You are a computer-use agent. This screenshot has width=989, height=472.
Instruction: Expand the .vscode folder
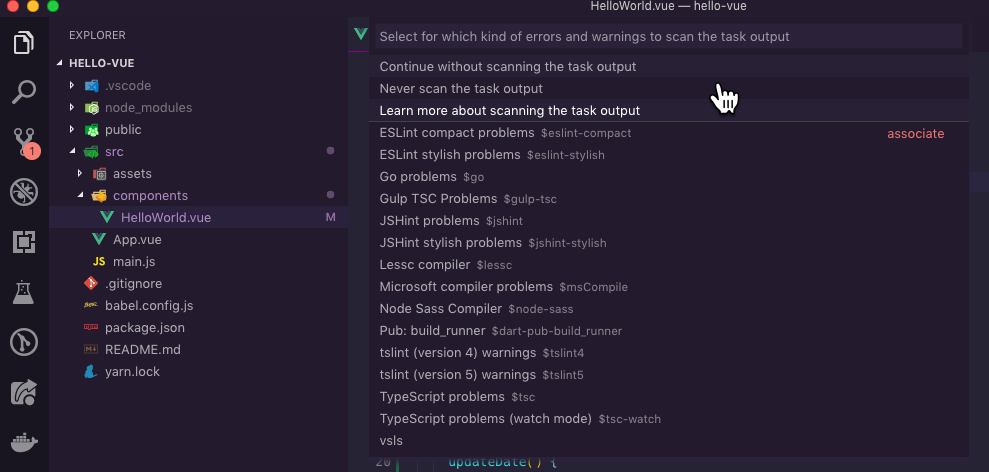coord(72,86)
